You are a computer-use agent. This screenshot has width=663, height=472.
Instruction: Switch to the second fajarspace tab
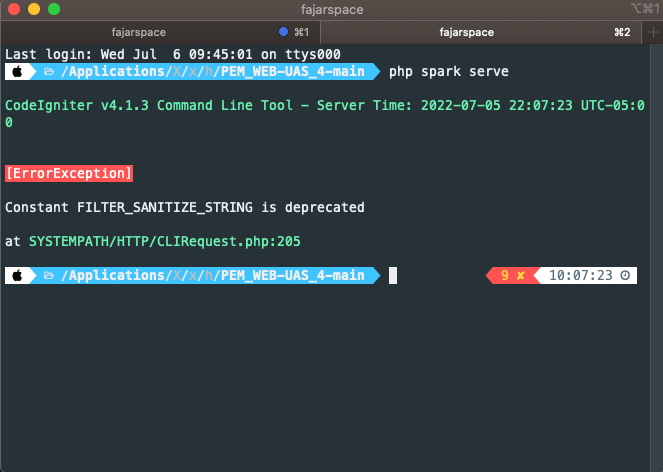coord(481,32)
